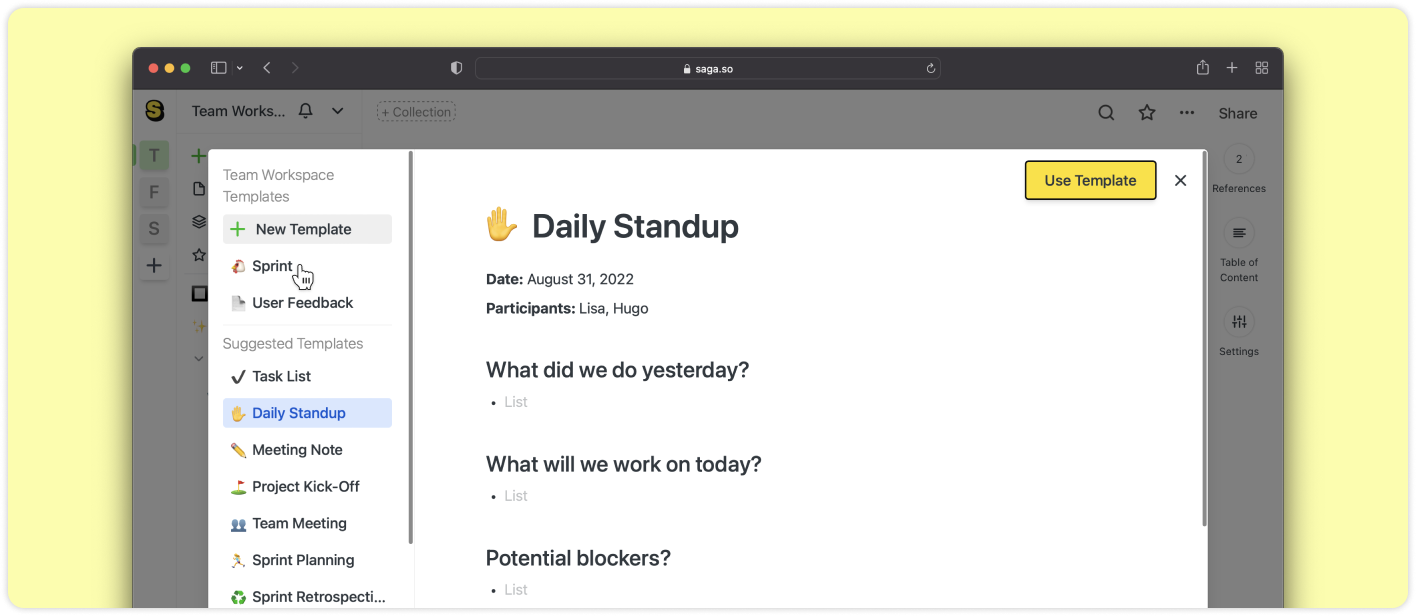Select the Meeting Note template
Image resolution: width=1416 pixels, height=616 pixels.
(x=297, y=450)
